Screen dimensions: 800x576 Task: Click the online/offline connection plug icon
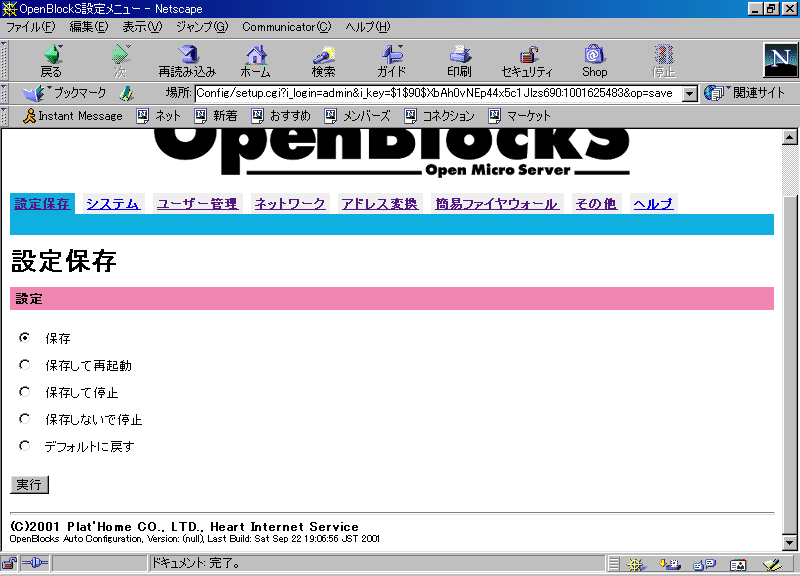coord(35,563)
